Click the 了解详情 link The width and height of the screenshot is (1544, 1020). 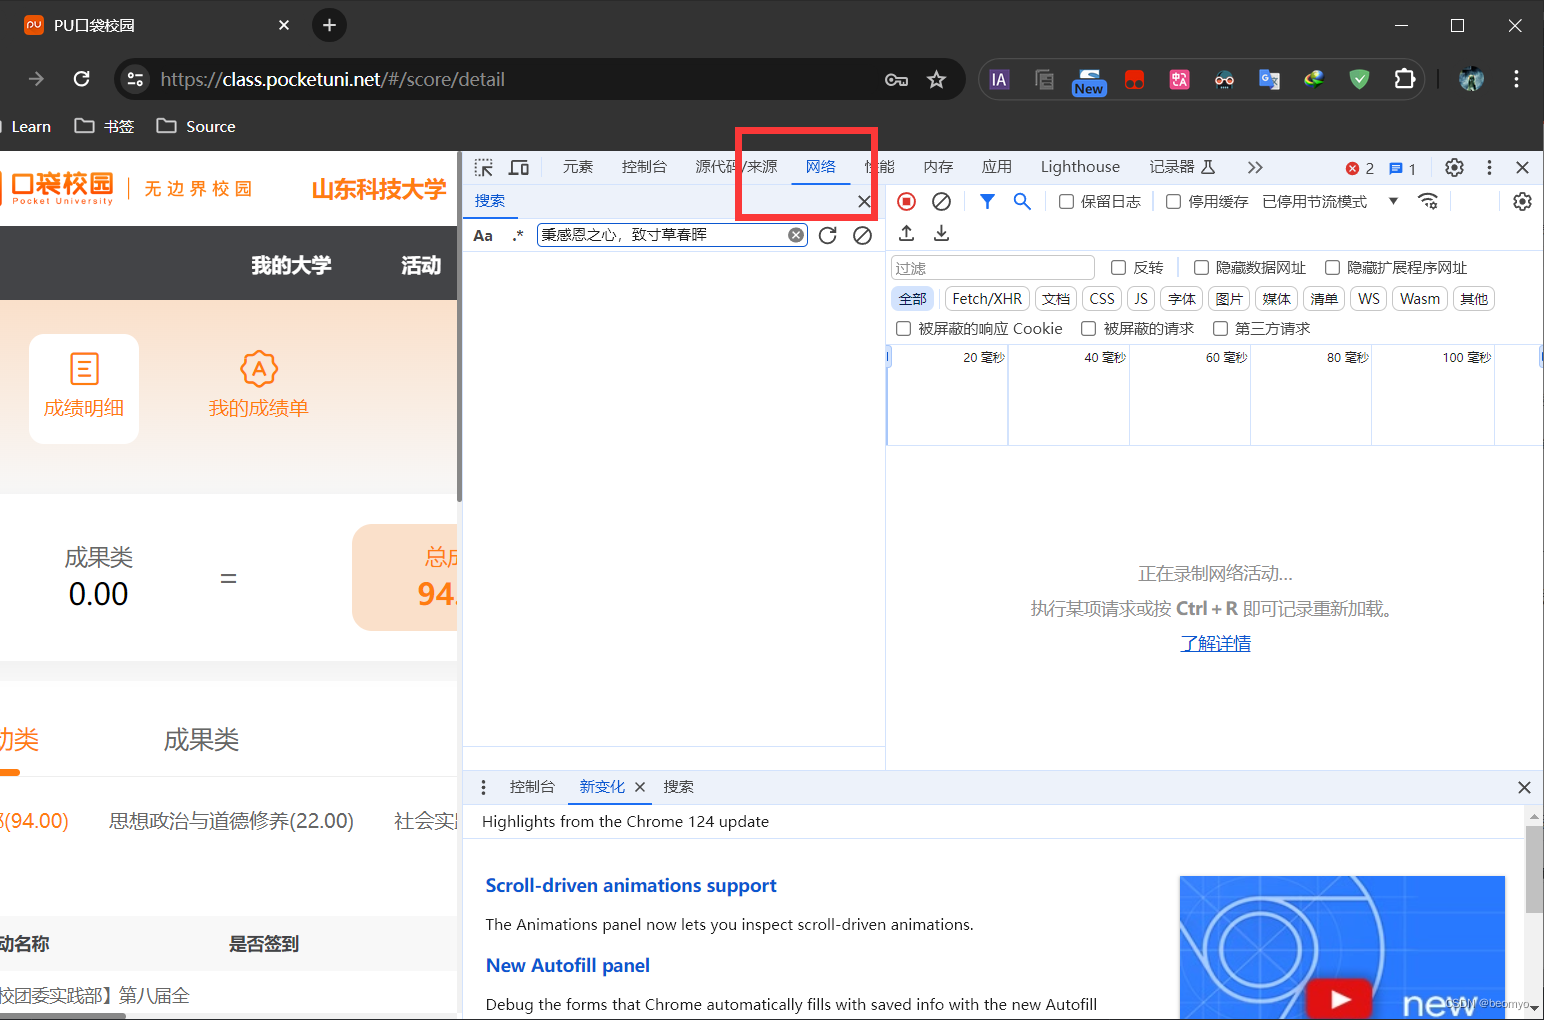click(1215, 643)
